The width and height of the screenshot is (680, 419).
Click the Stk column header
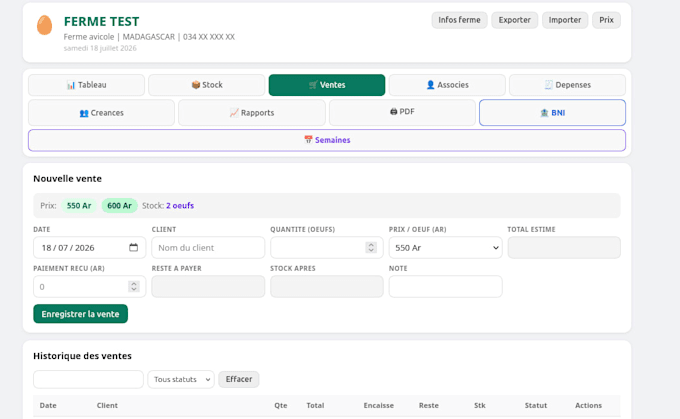pyautogui.click(x=480, y=405)
